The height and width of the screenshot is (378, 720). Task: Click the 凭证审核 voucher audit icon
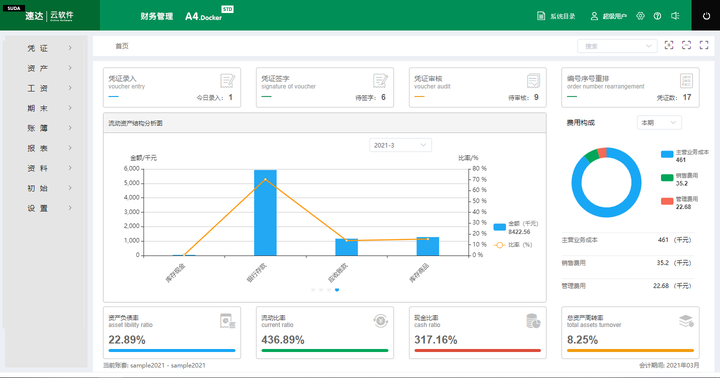coord(533,81)
